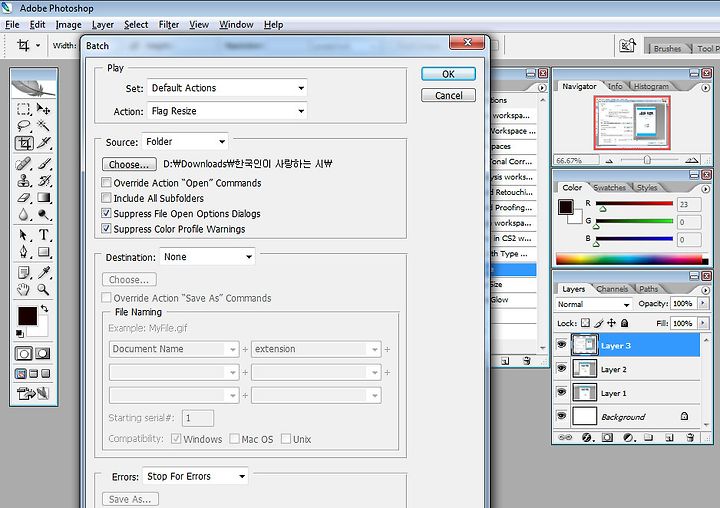Select the History Brush tool
Screen dimensions: 720x508
pyautogui.click(x=44, y=181)
